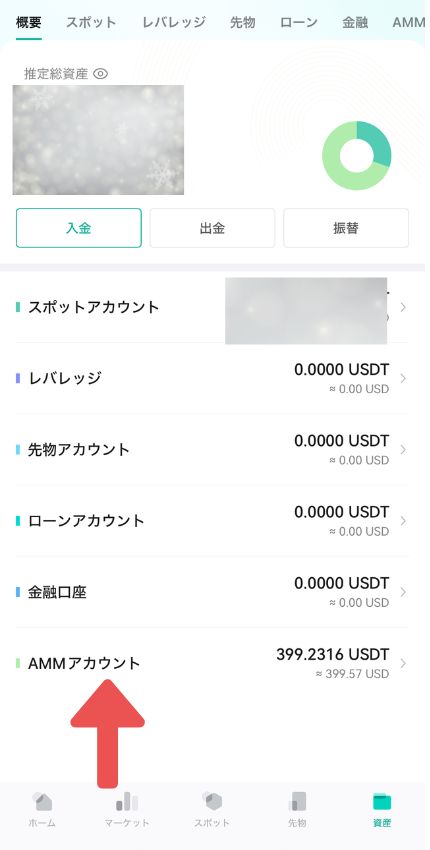This screenshot has width=430, height=850.
Task: Open the ホーム home icon
Action: (x=42, y=802)
